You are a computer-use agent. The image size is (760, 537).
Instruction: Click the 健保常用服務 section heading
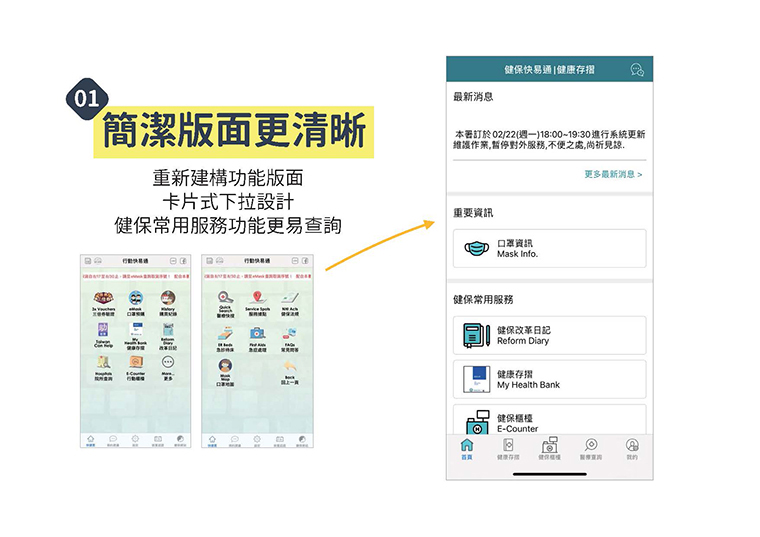[483, 300]
